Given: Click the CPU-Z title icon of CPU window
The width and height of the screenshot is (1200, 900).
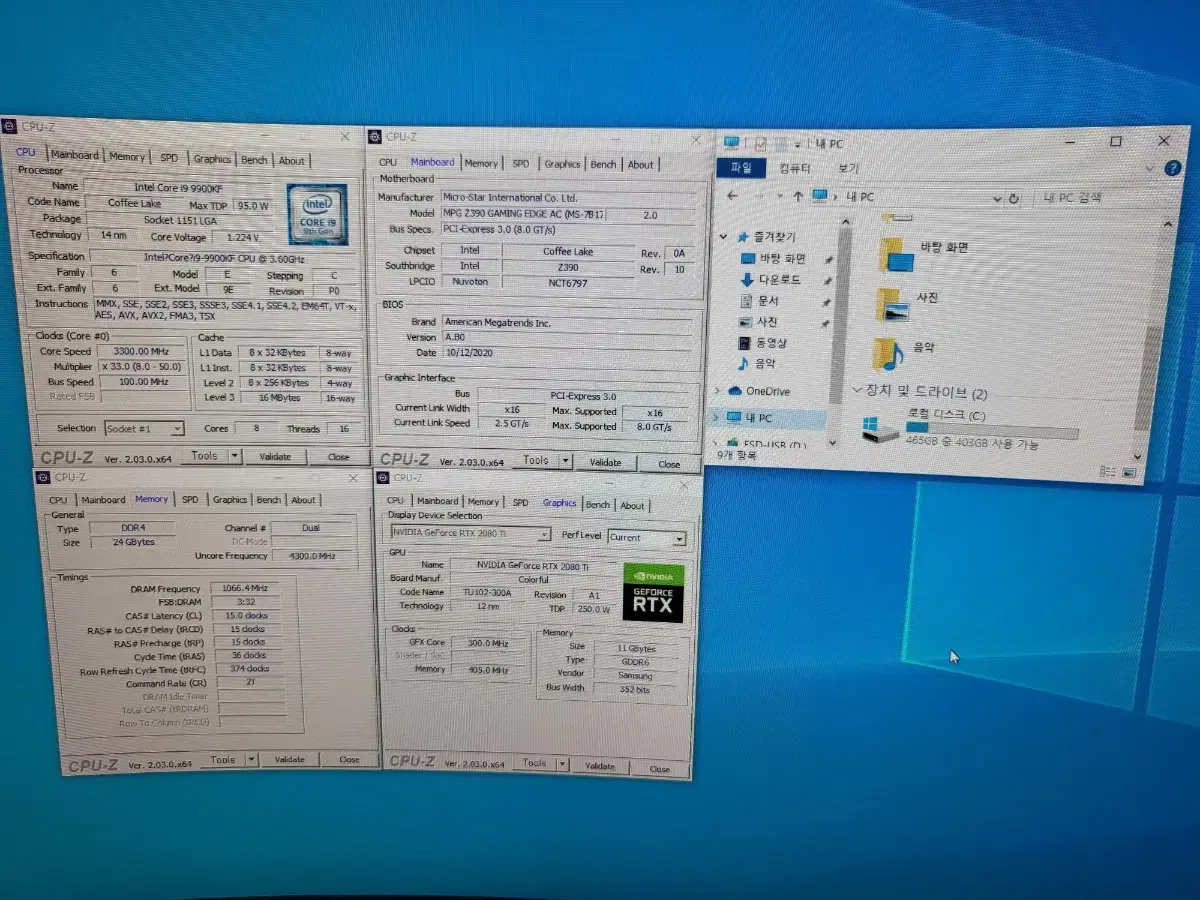Looking at the screenshot, I should tap(10, 126).
